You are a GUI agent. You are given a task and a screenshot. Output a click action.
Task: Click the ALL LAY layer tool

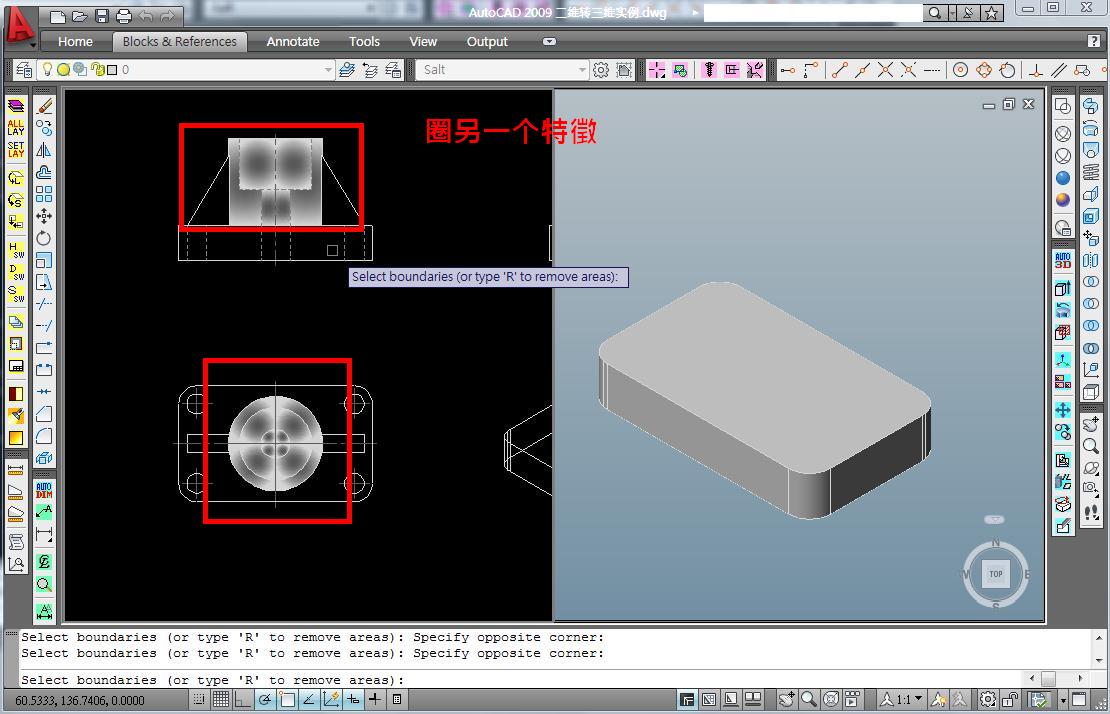(16, 127)
